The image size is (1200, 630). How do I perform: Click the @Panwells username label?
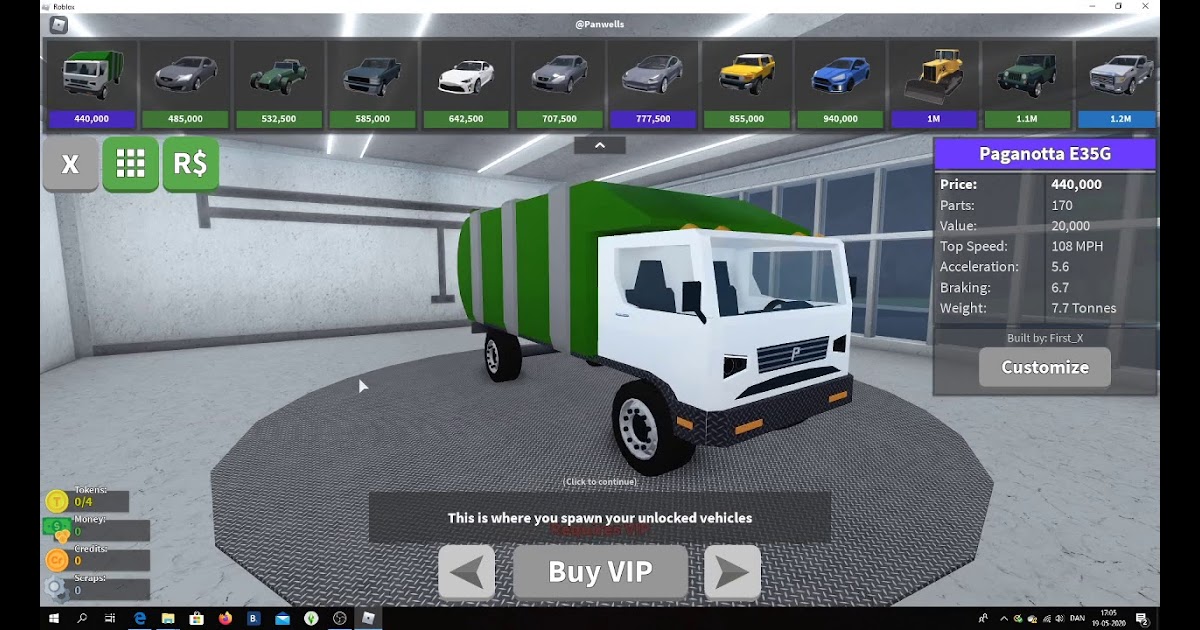(600, 24)
